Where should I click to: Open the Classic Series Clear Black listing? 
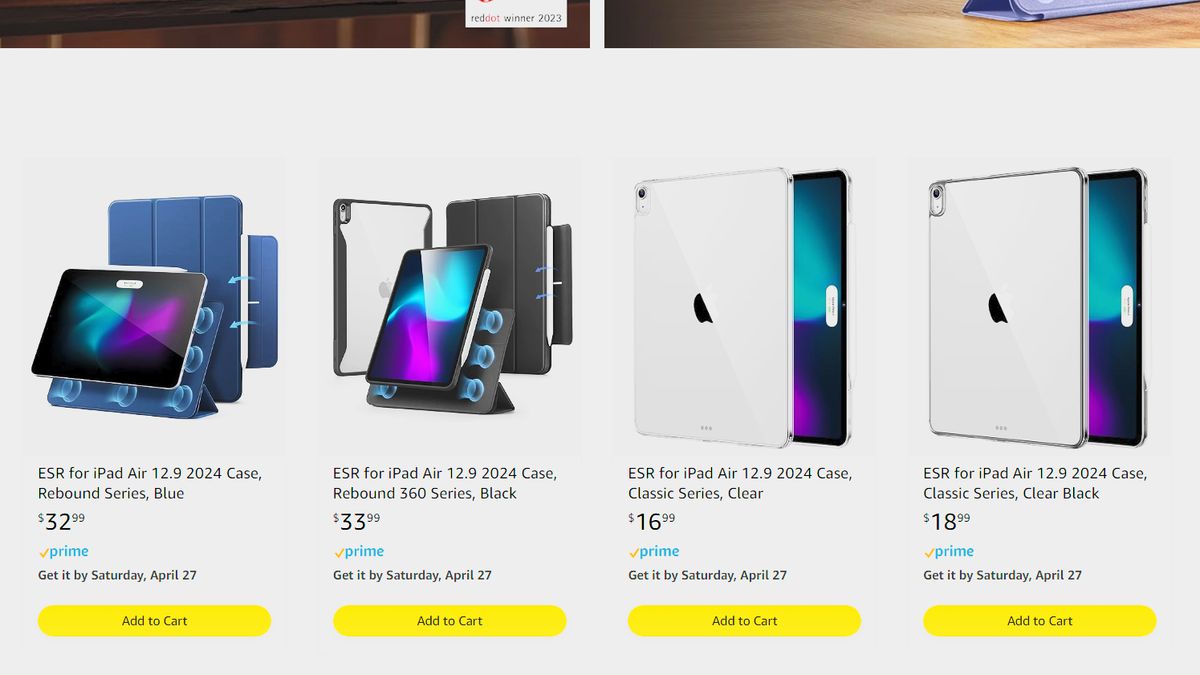pyautogui.click(x=1034, y=483)
